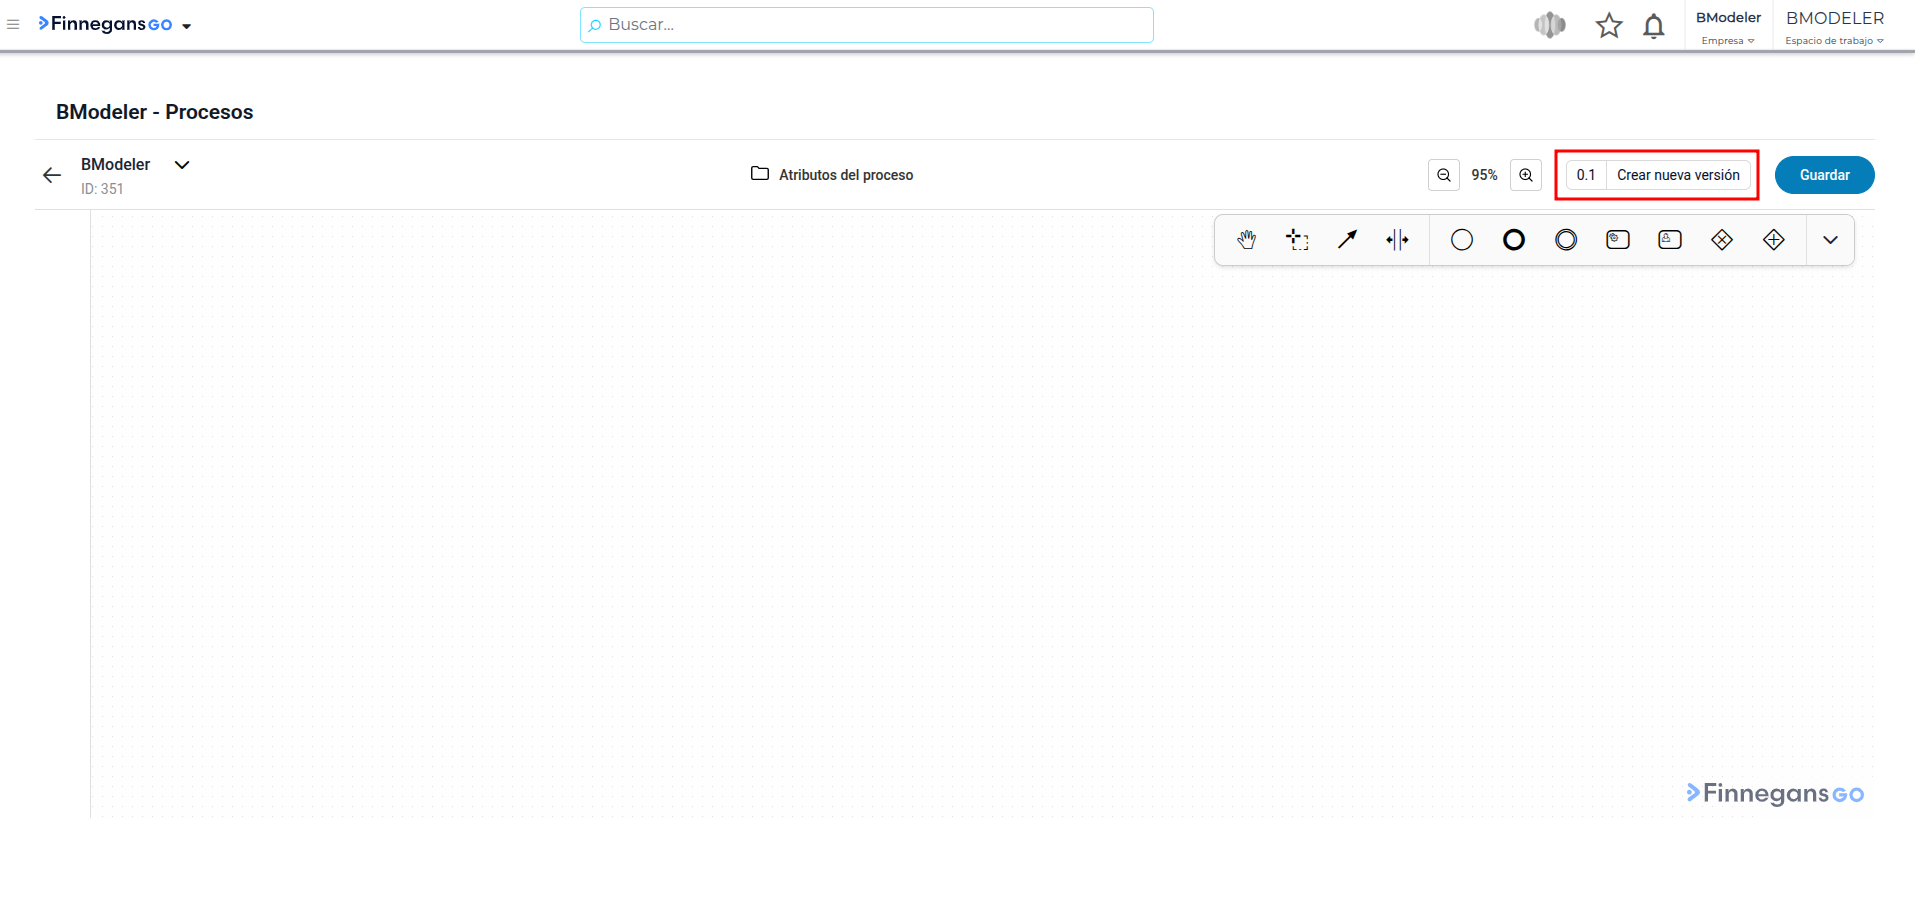Save the process with Guardar
The height and width of the screenshot is (906, 1915).
coord(1824,175)
